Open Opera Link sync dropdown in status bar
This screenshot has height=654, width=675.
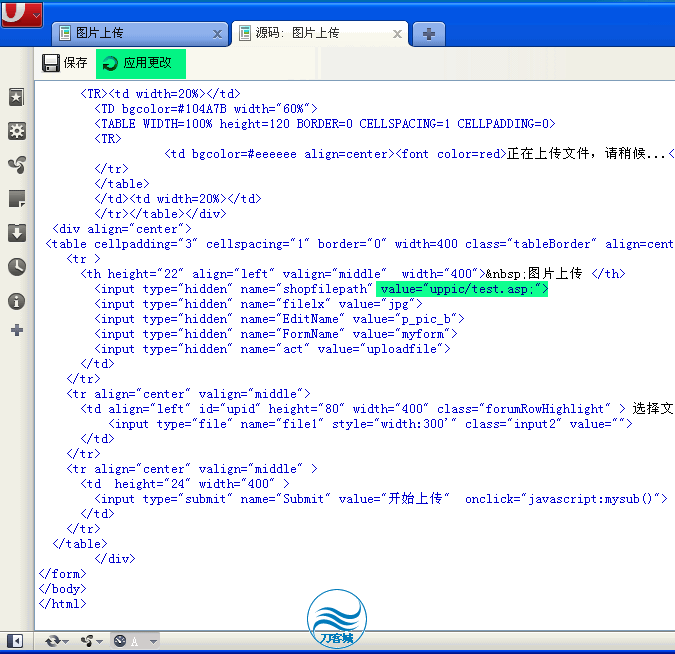coord(56,641)
